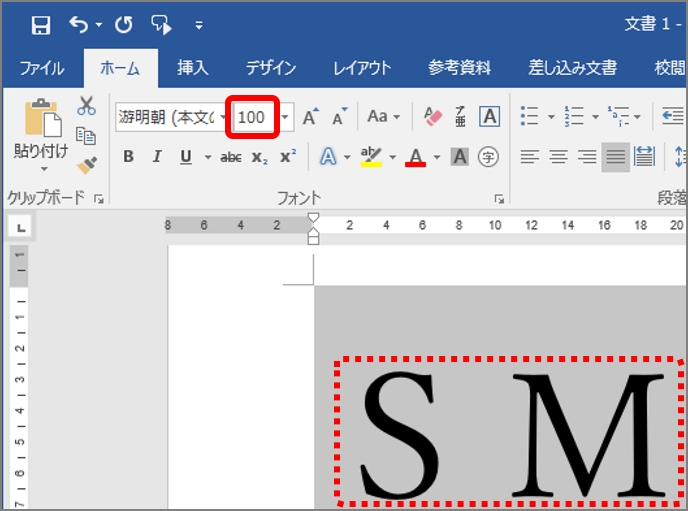
Task: Center align the text
Action: point(559,157)
